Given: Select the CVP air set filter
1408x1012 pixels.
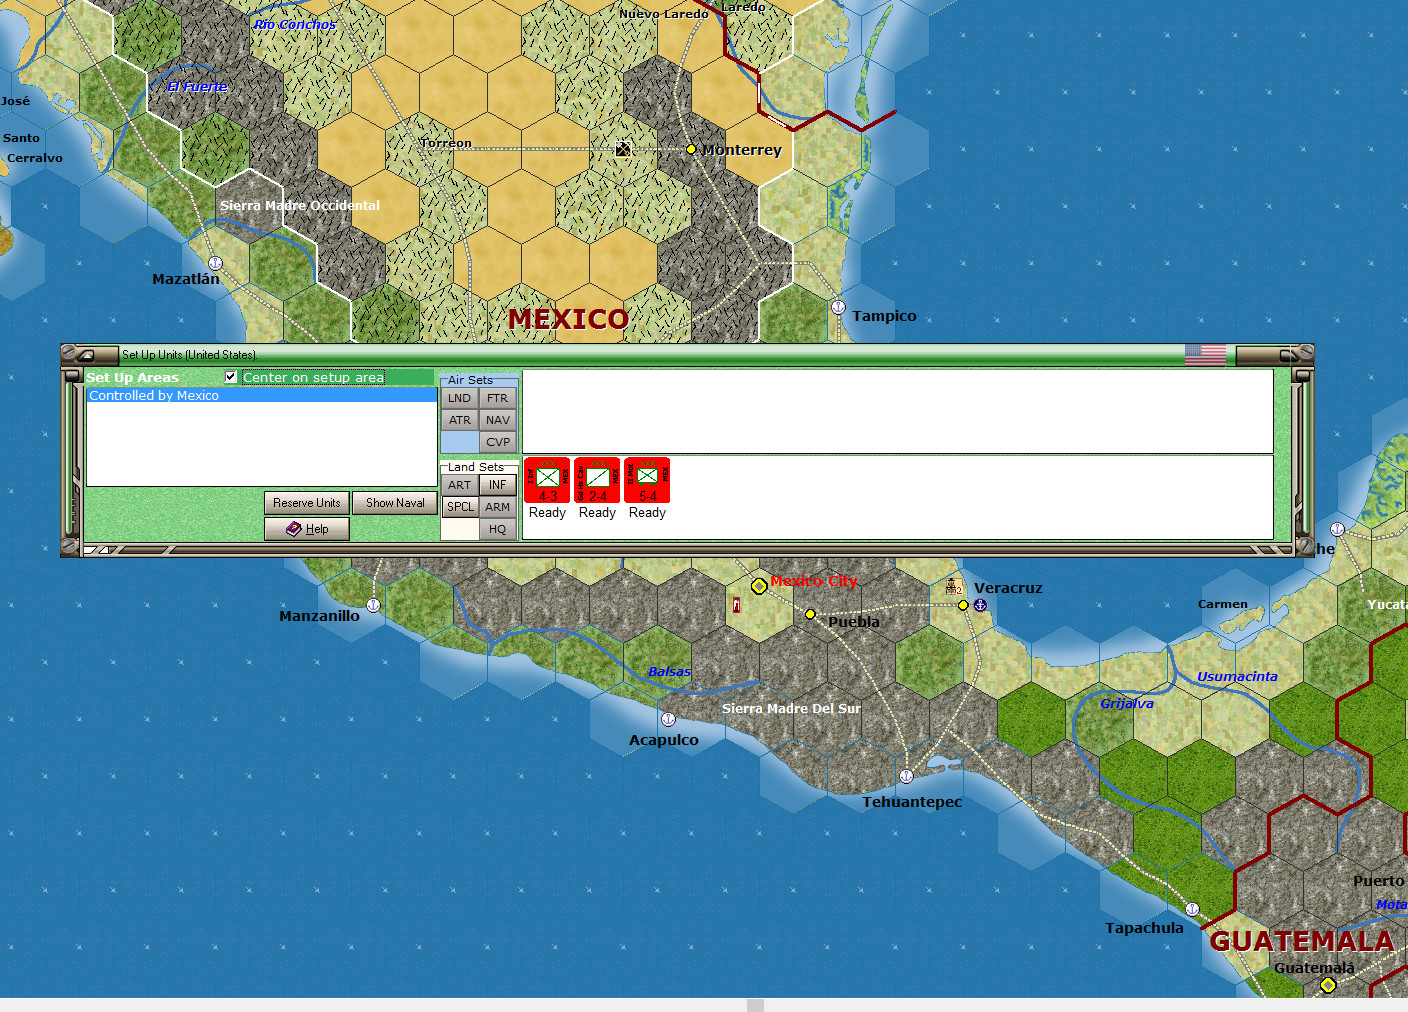Looking at the screenshot, I should [x=498, y=442].
